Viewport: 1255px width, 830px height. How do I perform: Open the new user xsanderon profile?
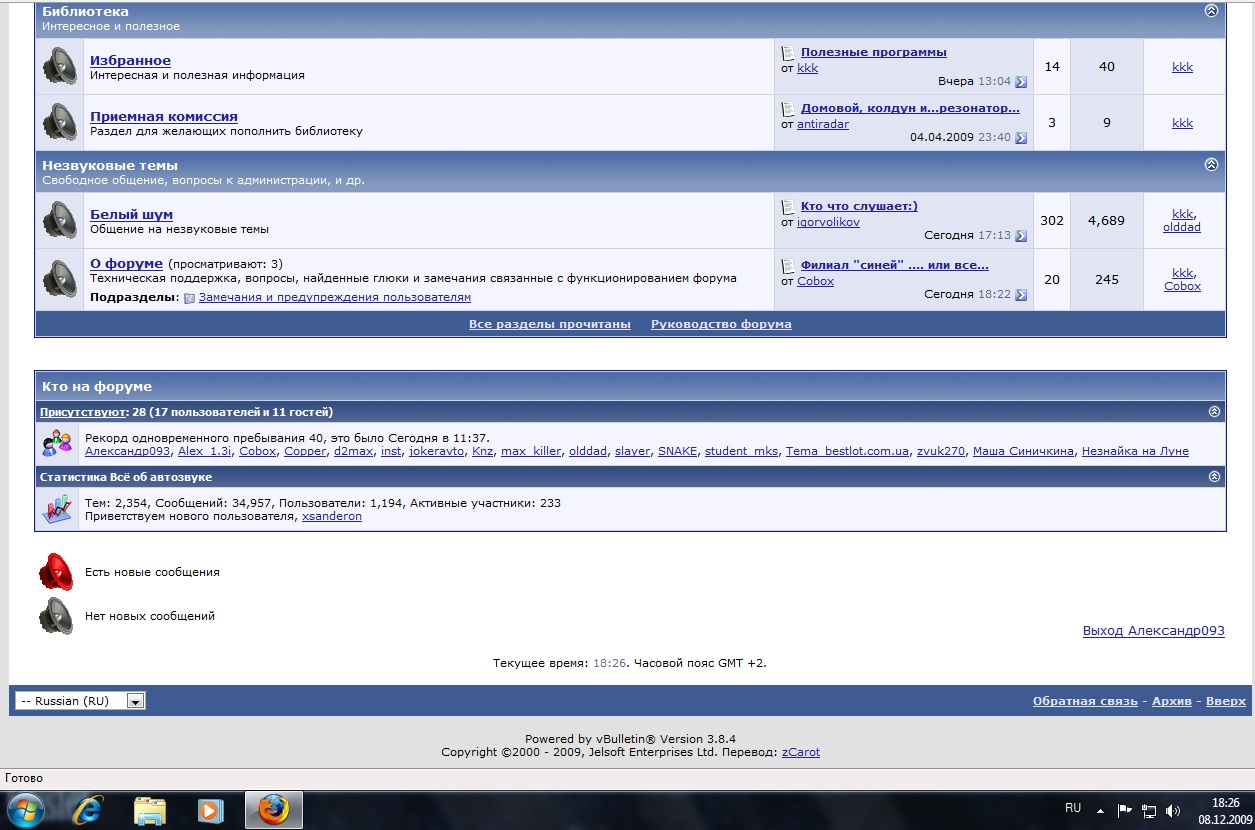(331, 516)
